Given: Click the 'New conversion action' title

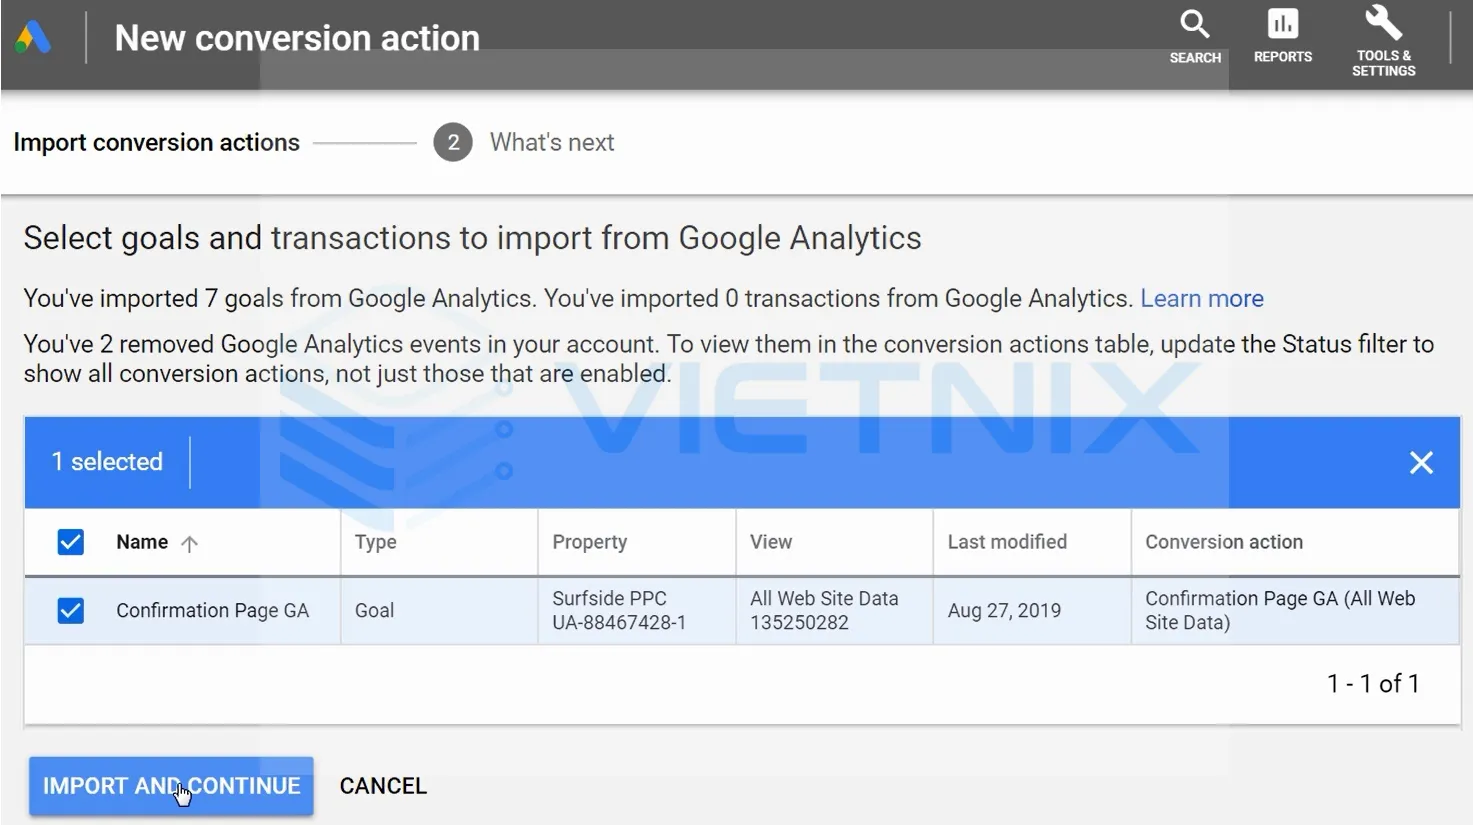Looking at the screenshot, I should [x=297, y=38].
